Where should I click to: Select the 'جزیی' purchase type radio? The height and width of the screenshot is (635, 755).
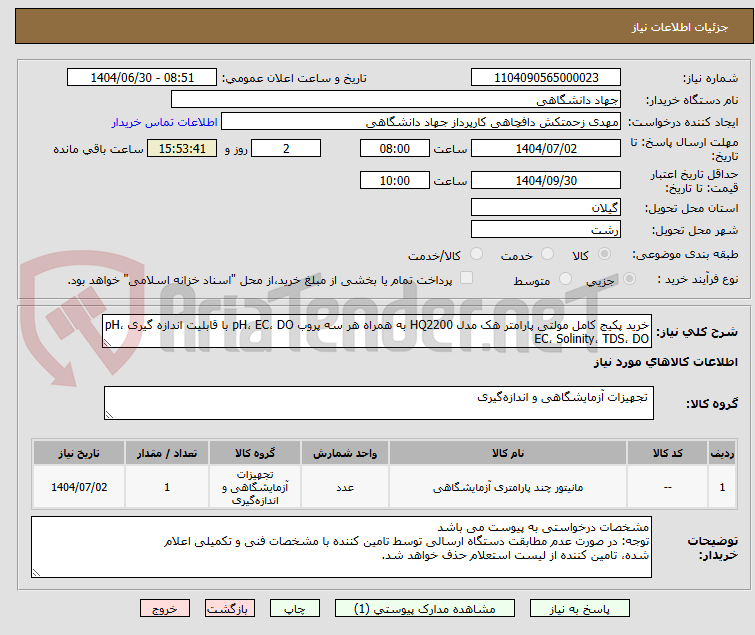pyautogui.click(x=629, y=279)
